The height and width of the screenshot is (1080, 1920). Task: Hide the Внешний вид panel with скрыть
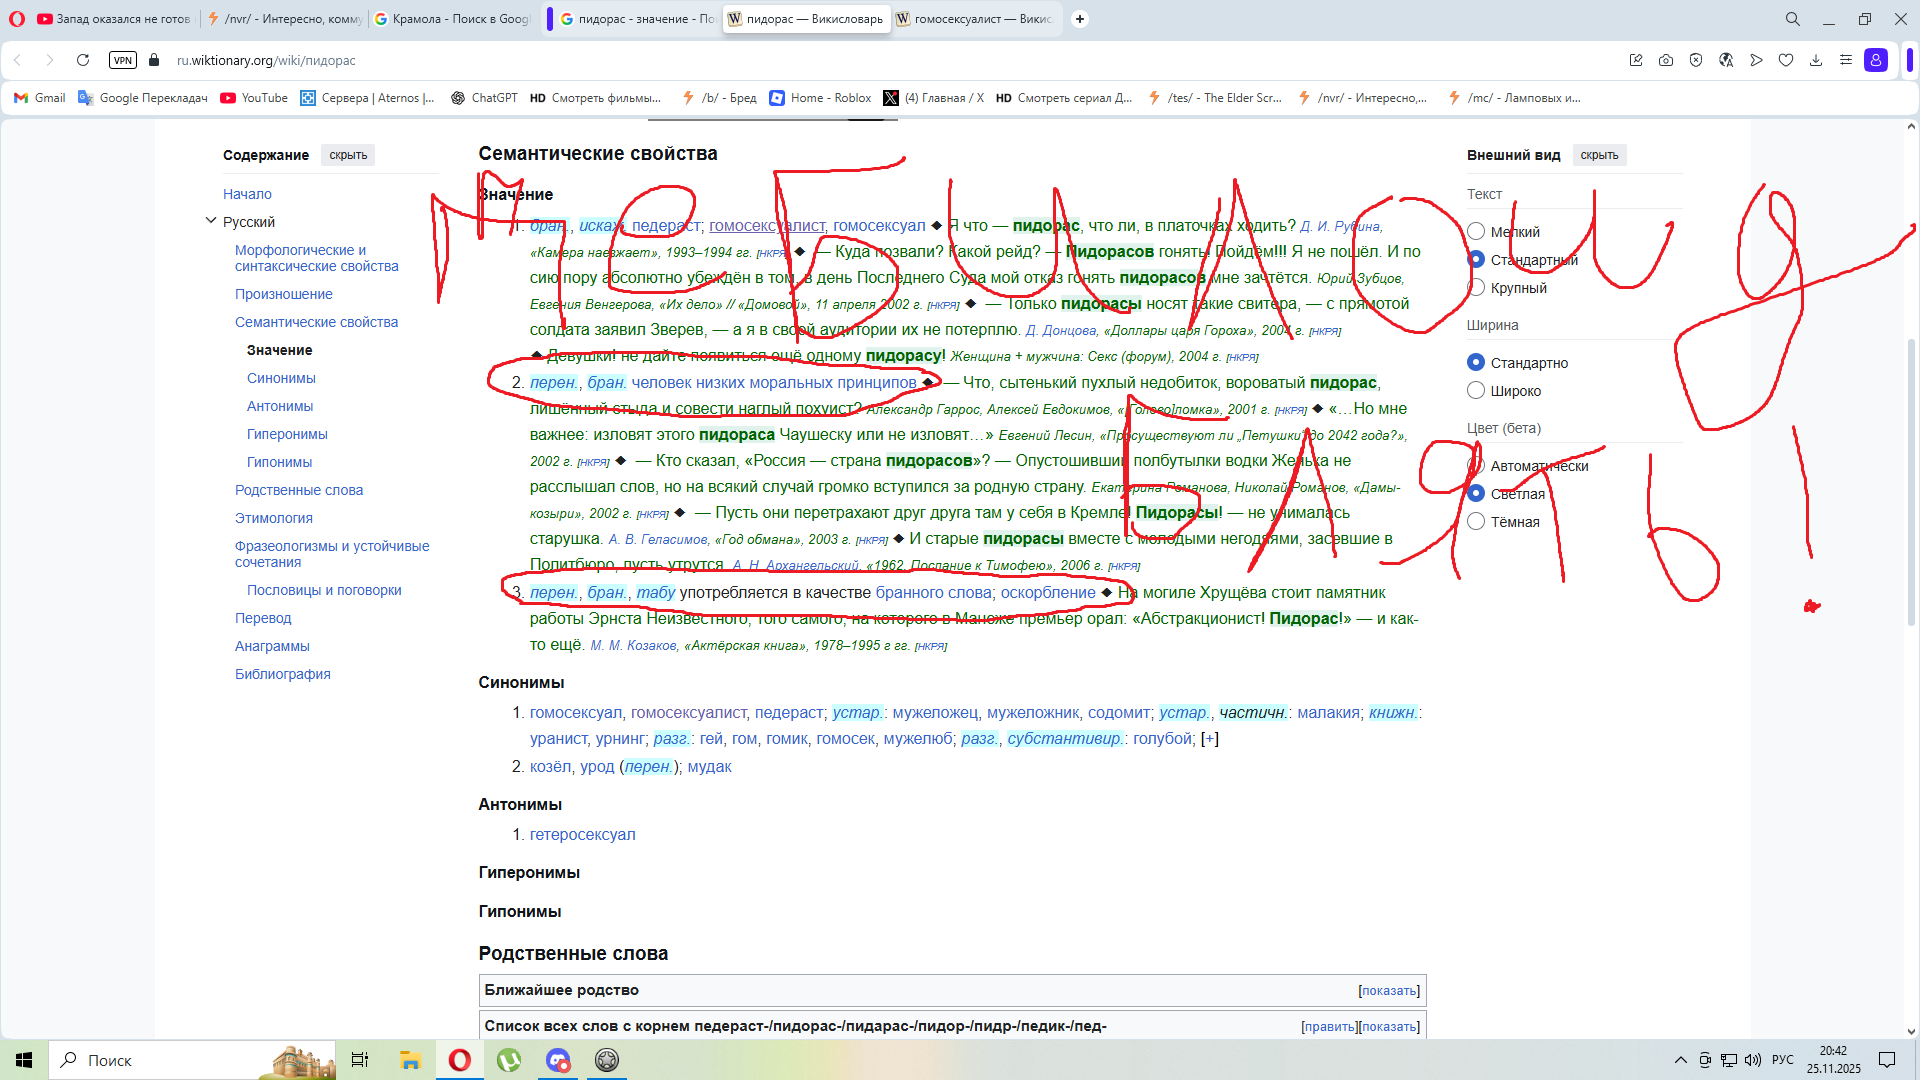(x=1599, y=155)
